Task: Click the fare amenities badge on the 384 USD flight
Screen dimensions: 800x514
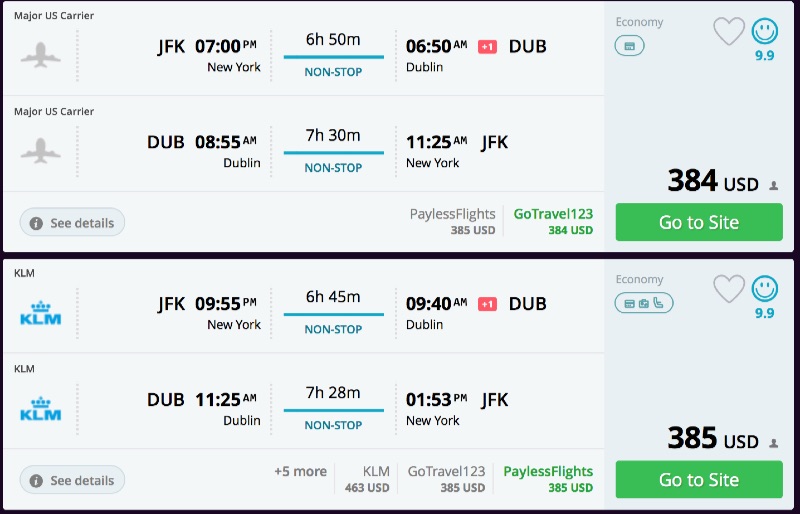Action: click(630, 46)
